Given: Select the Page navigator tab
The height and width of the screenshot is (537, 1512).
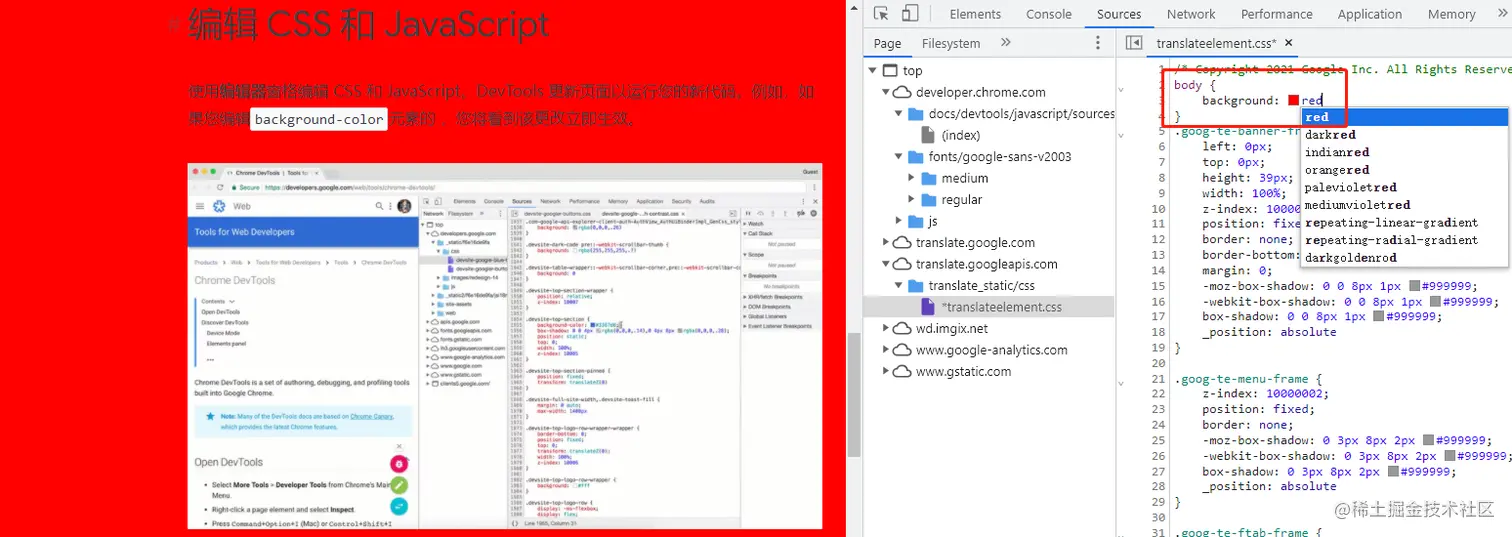Looking at the screenshot, I should [887, 43].
